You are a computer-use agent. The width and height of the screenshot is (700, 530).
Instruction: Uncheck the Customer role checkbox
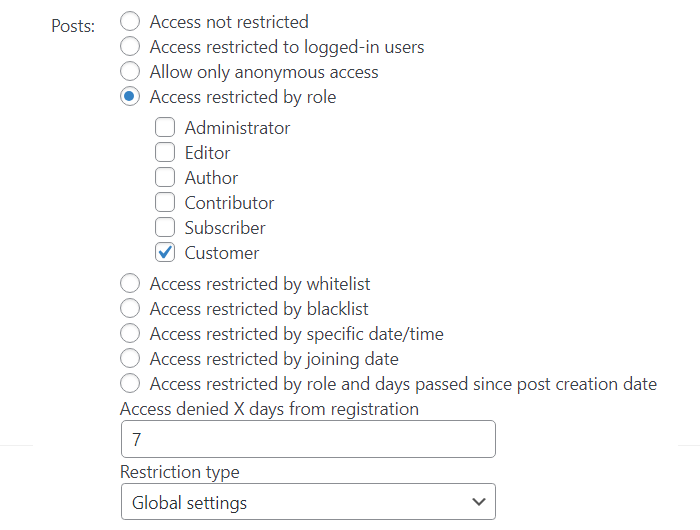[165, 252]
